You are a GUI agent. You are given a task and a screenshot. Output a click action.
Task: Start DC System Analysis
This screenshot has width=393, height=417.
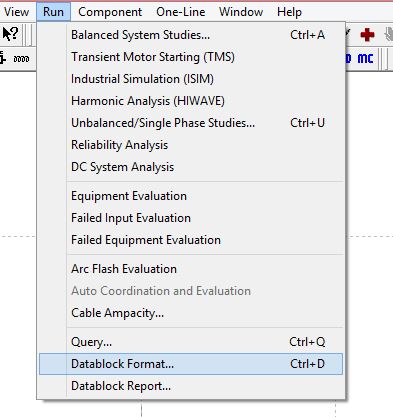pyautogui.click(x=191, y=167)
